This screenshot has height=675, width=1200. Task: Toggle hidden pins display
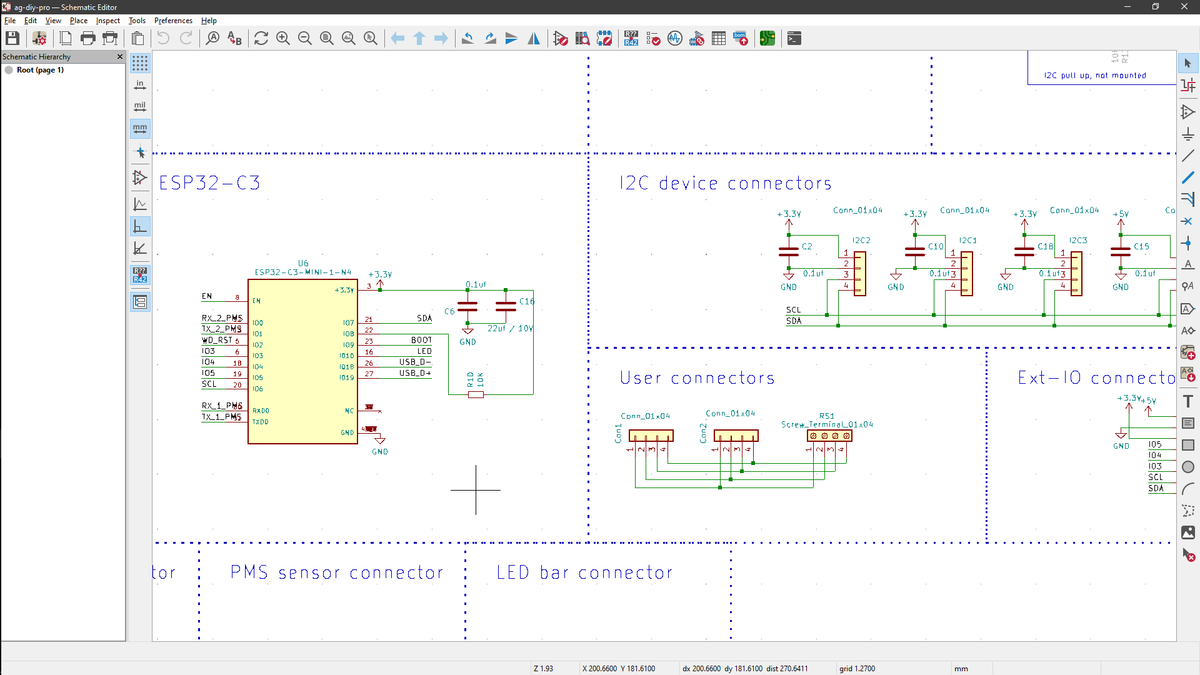click(140, 178)
